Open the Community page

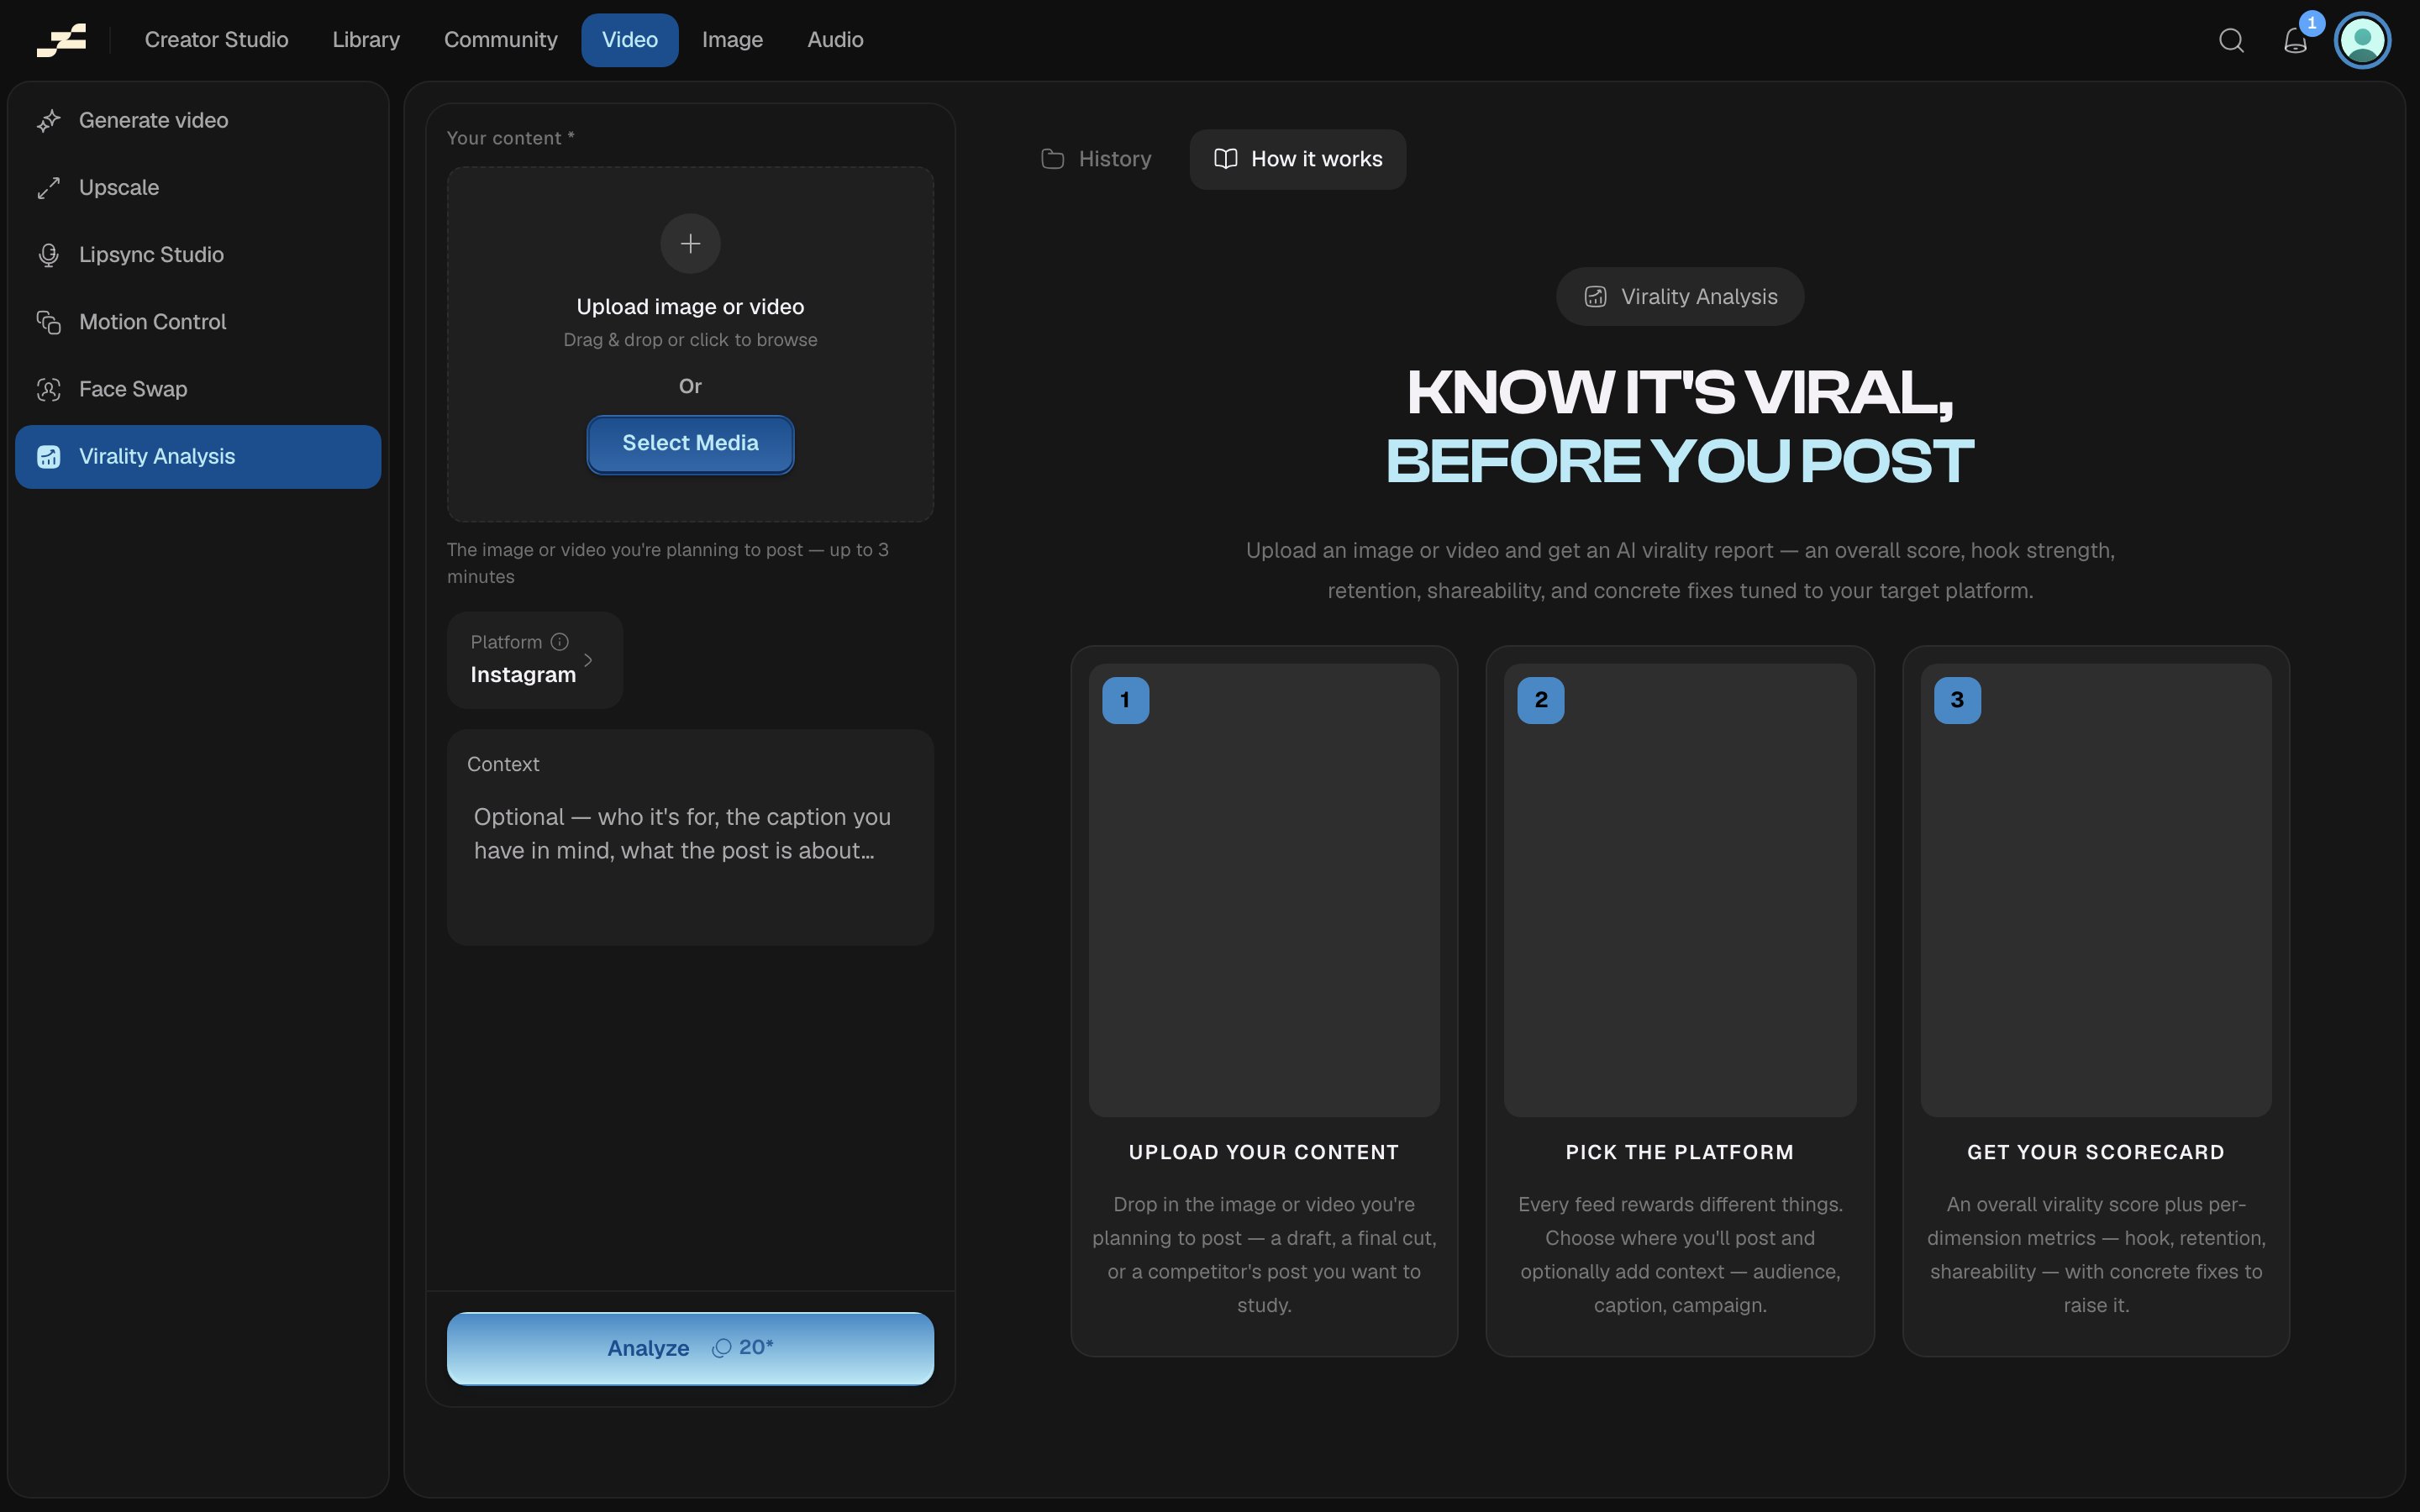tap(500, 40)
